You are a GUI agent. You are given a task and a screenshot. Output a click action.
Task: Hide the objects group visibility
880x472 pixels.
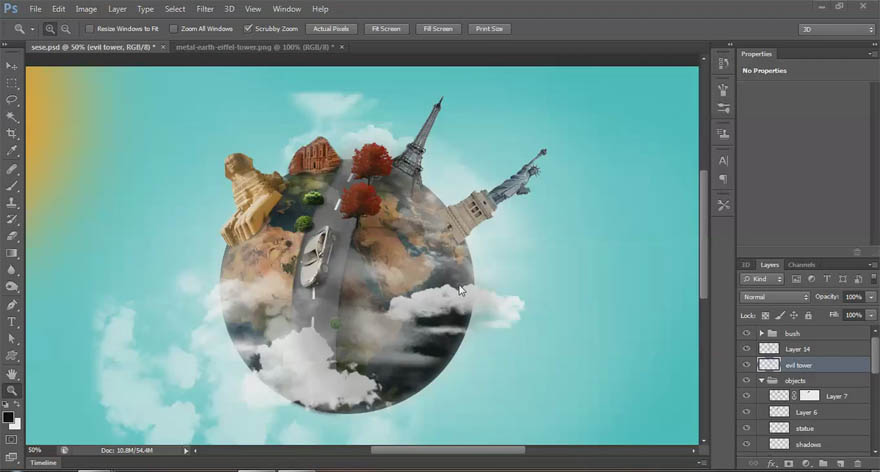(x=746, y=381)
